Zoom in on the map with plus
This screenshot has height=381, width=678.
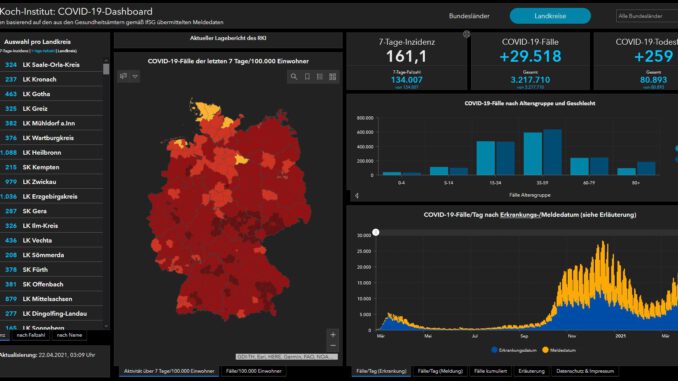click(x=333, y=335)
